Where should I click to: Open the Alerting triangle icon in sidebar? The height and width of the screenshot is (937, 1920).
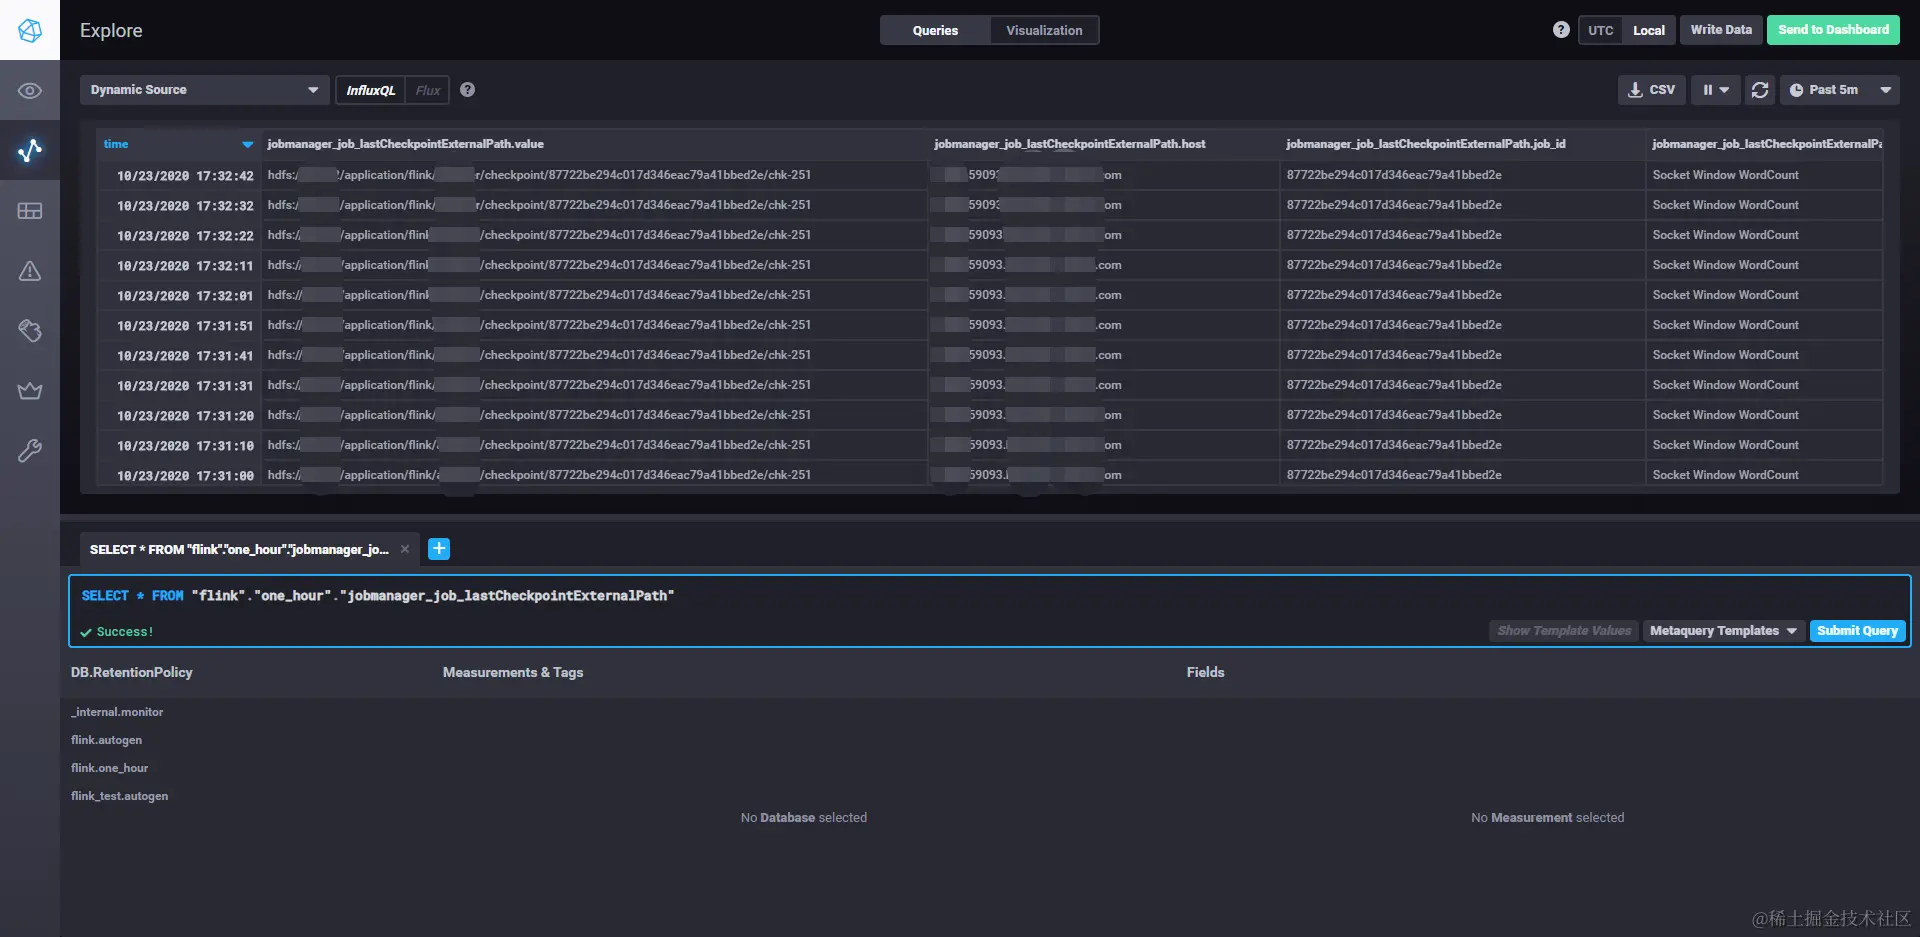point(30,271)
